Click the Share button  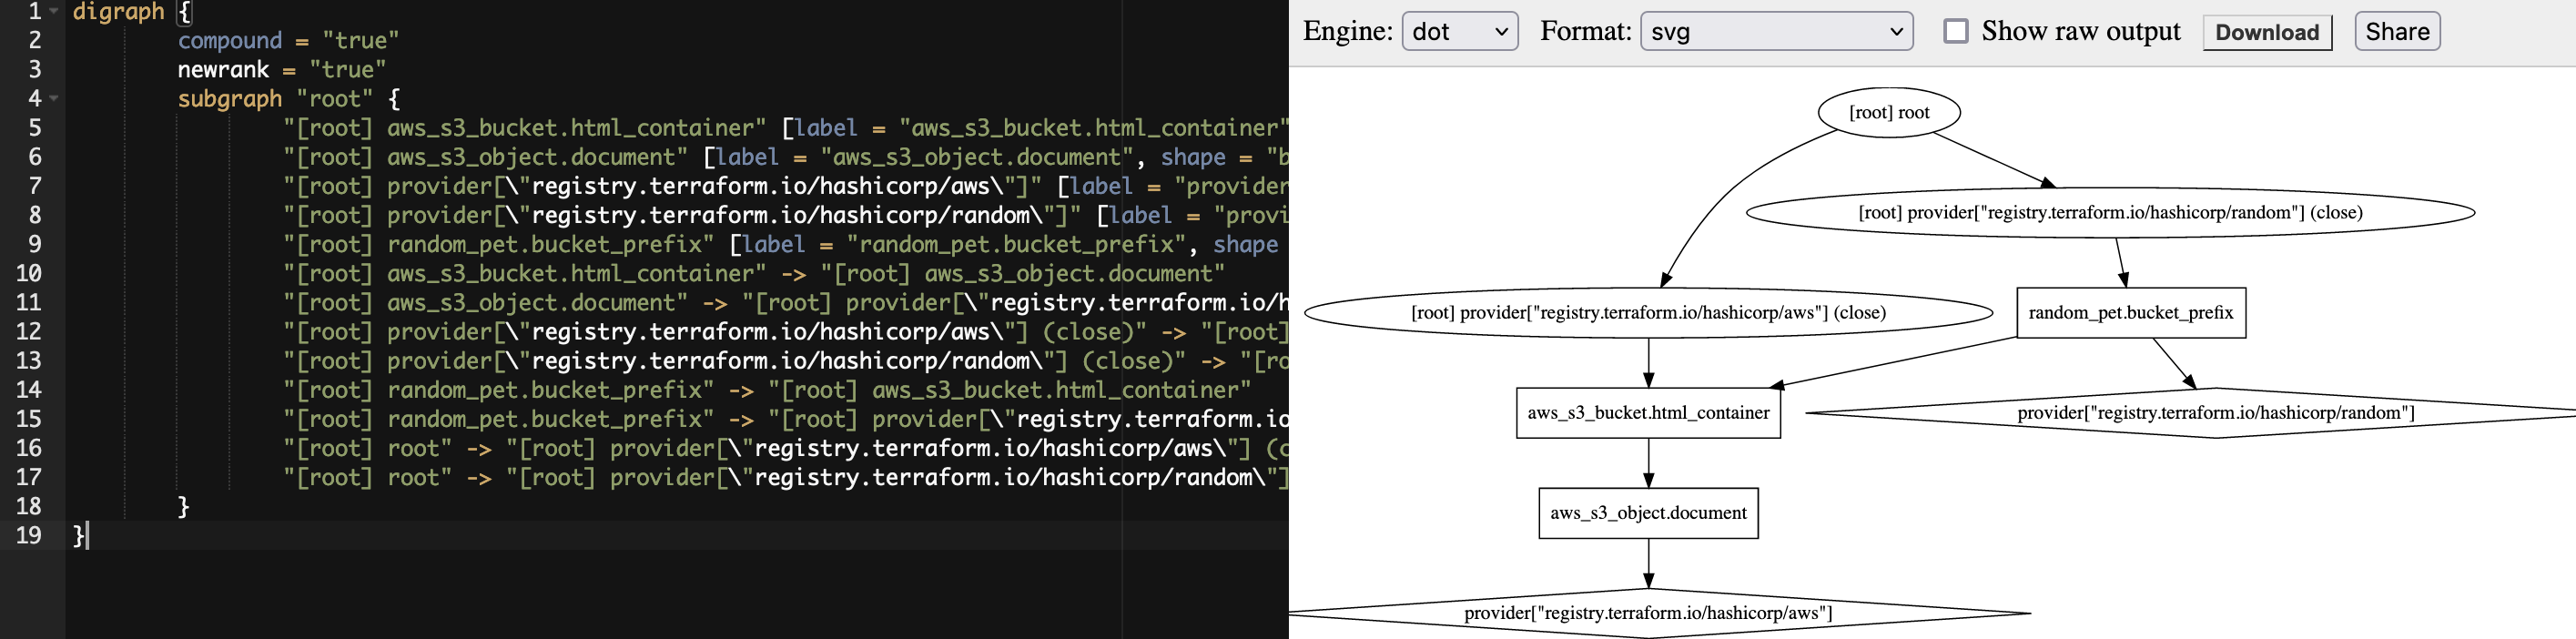point(2396,32)
